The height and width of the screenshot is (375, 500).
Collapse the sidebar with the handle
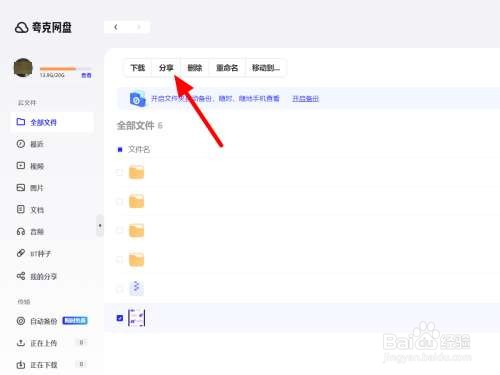(x=100, y=226)
